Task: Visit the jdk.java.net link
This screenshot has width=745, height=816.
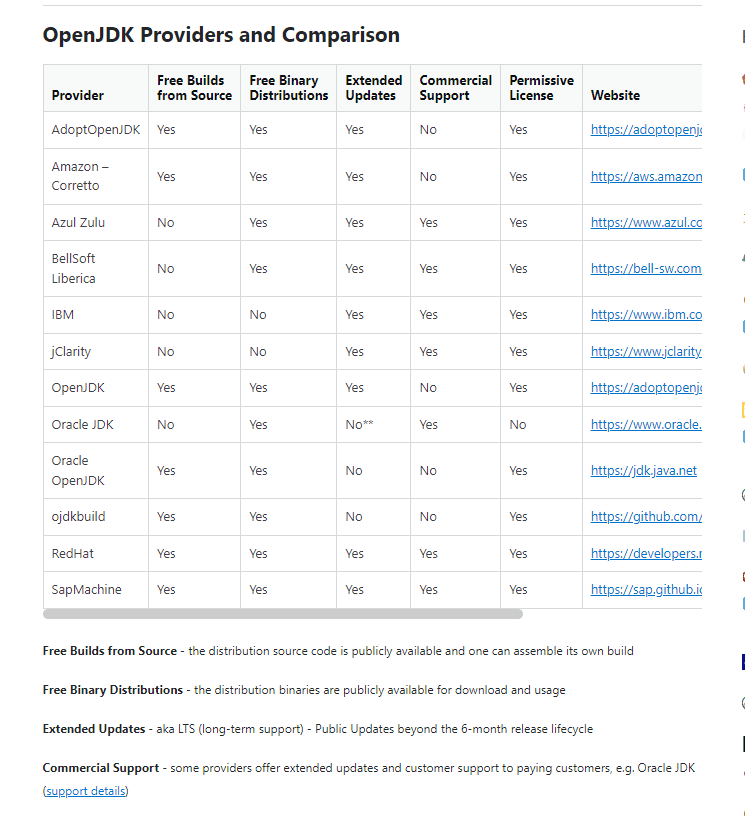Action: coord(643,471)
